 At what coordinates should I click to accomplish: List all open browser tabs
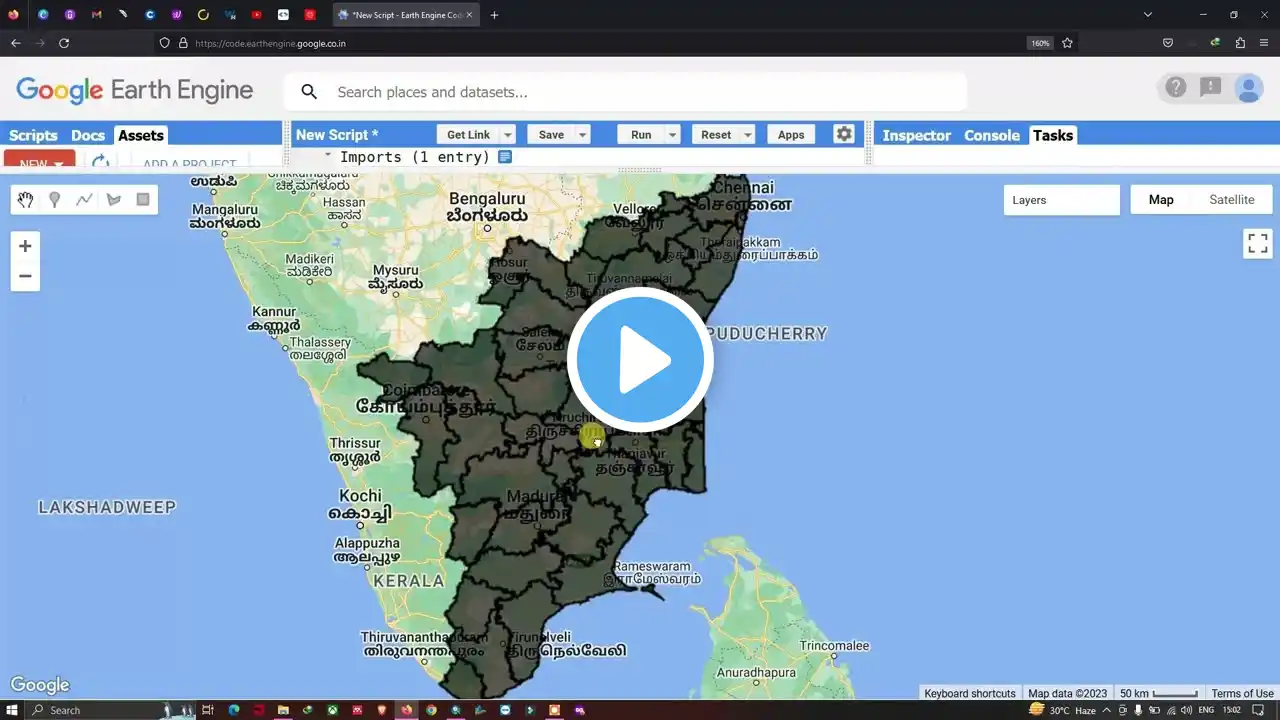click(x=1148, y=15)
